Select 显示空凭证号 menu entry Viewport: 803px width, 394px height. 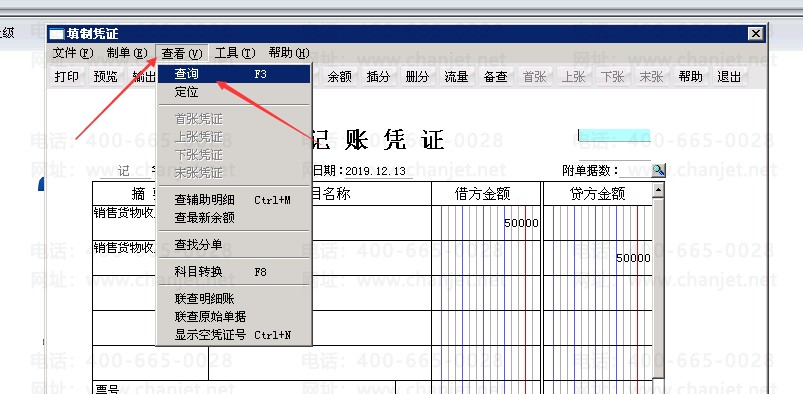coord(234,335)
